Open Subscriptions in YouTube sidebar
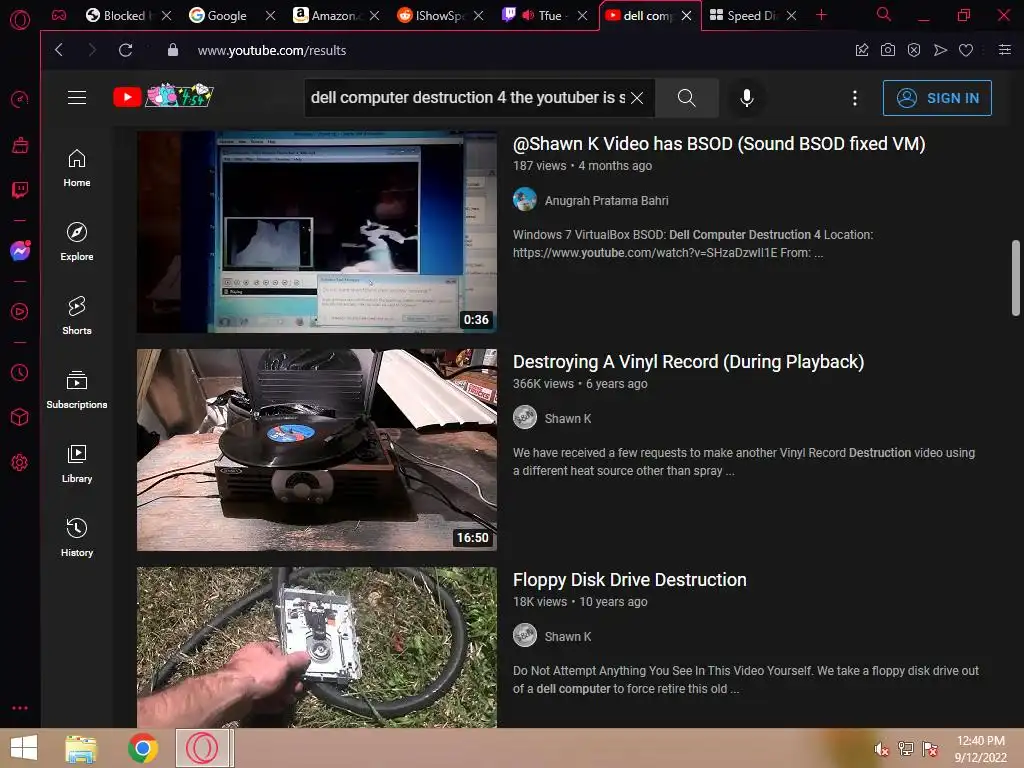The image size is (1024, 768). (x=77, y=389)
